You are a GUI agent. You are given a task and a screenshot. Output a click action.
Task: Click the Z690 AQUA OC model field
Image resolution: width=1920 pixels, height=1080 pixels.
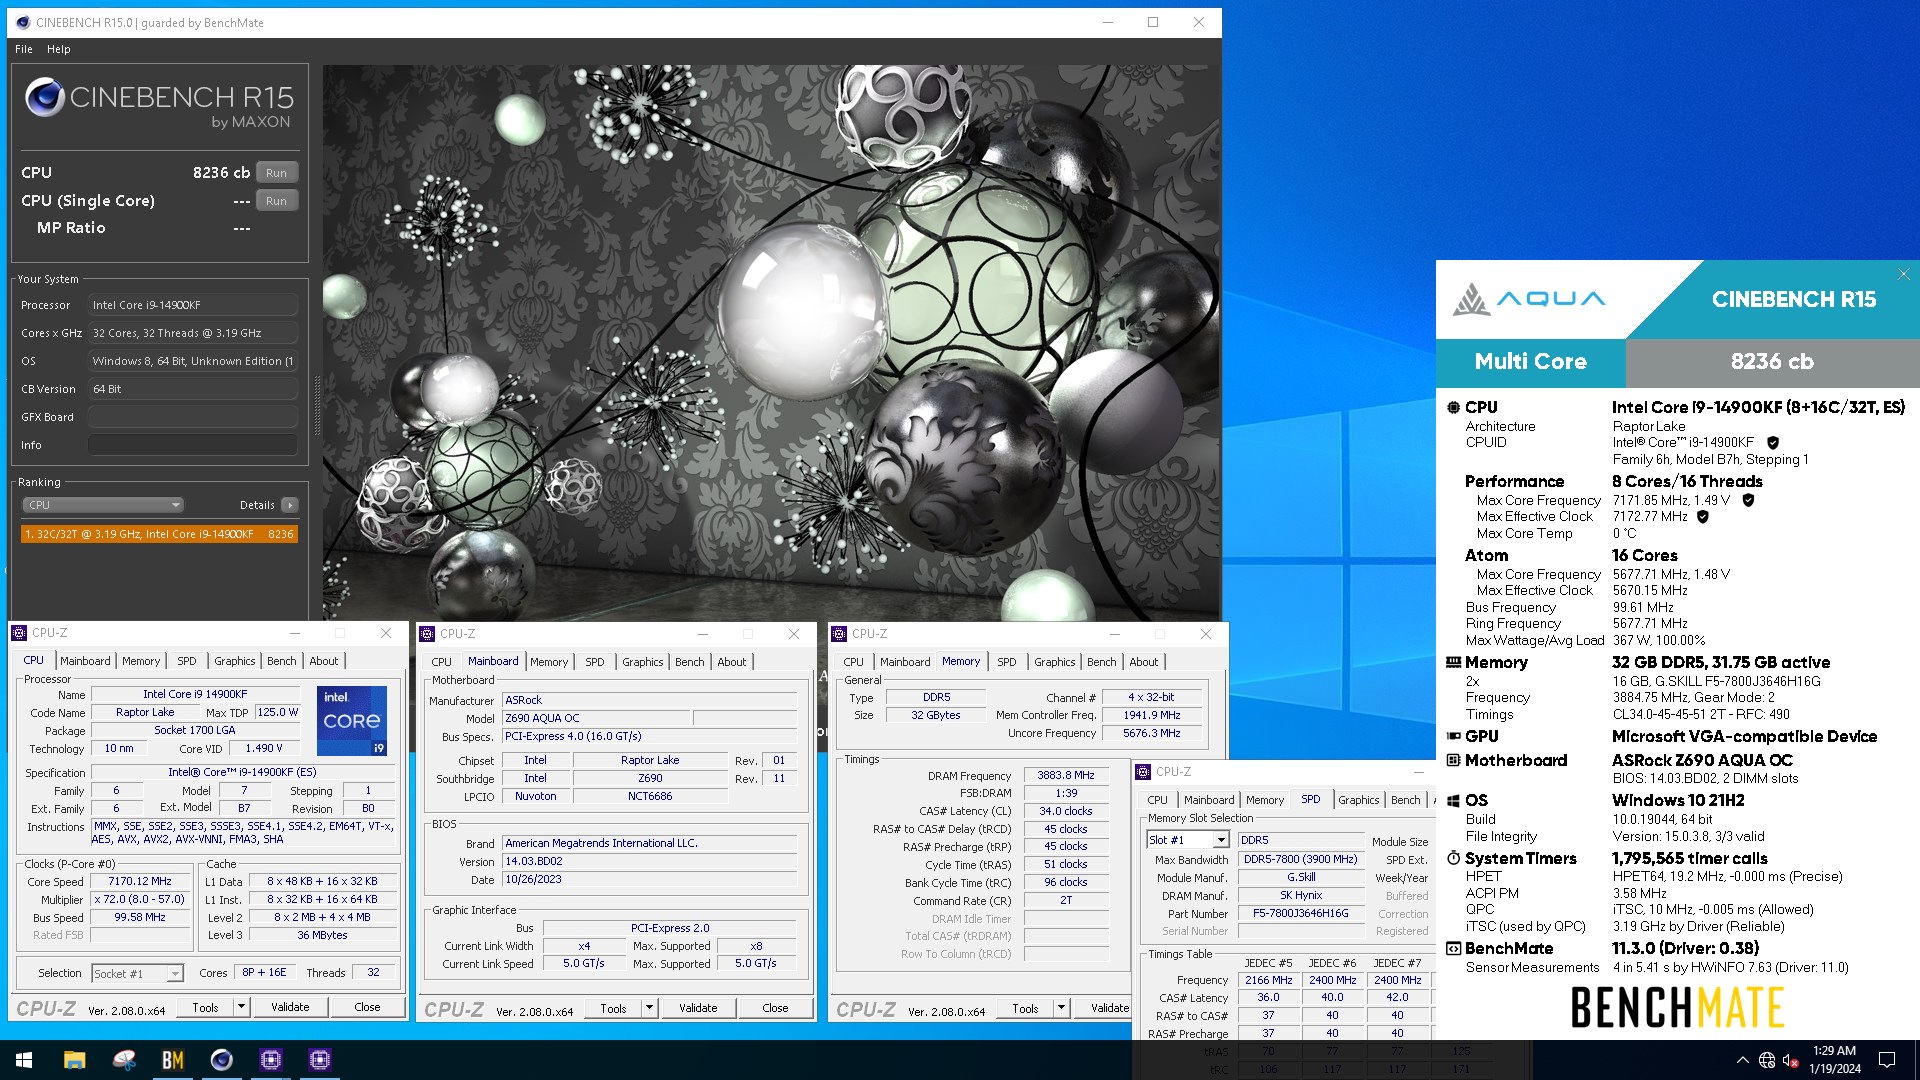[x=596, y=718]
